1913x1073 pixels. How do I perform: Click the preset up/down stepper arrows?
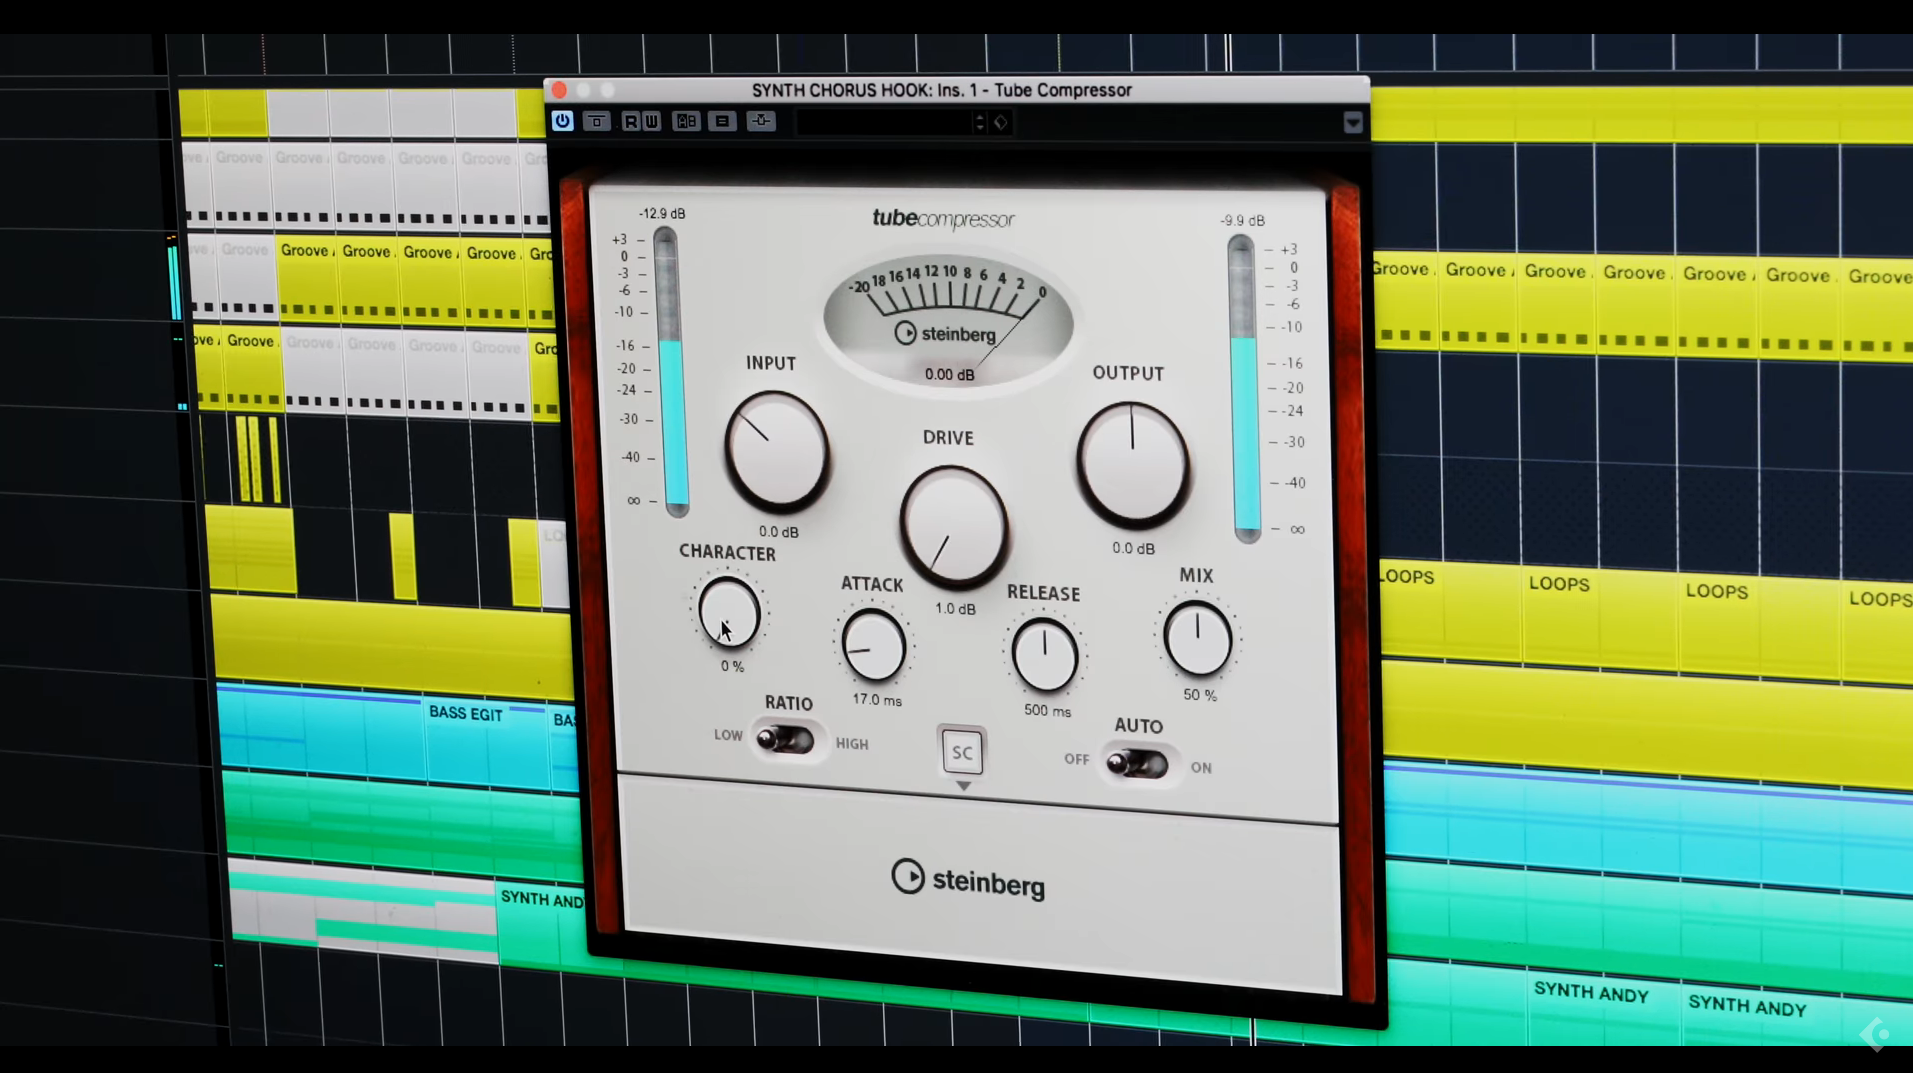pyautogui.click(x=979, y=122)
